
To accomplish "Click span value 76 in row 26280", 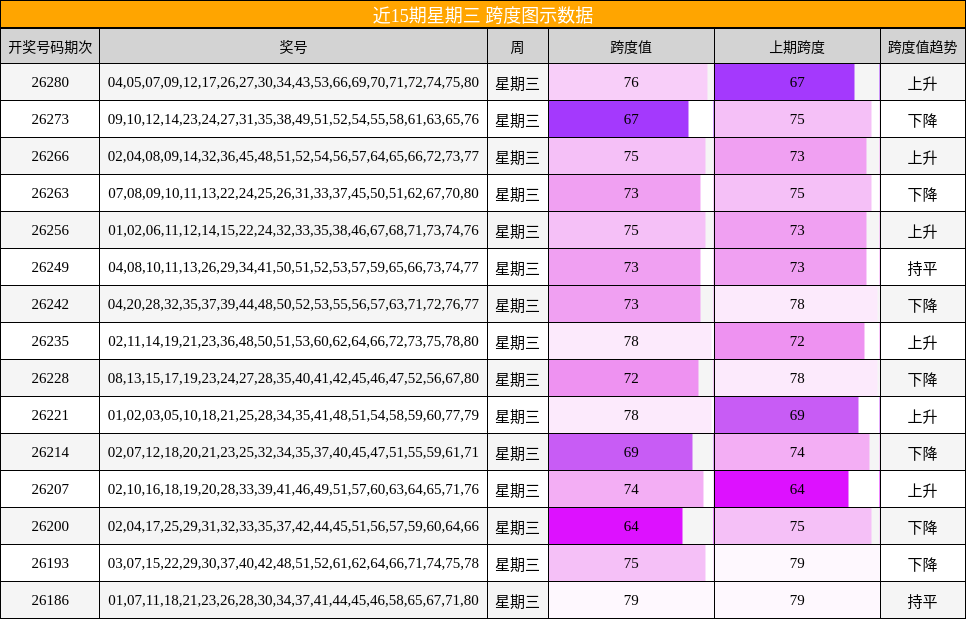I will pos(631,83).
